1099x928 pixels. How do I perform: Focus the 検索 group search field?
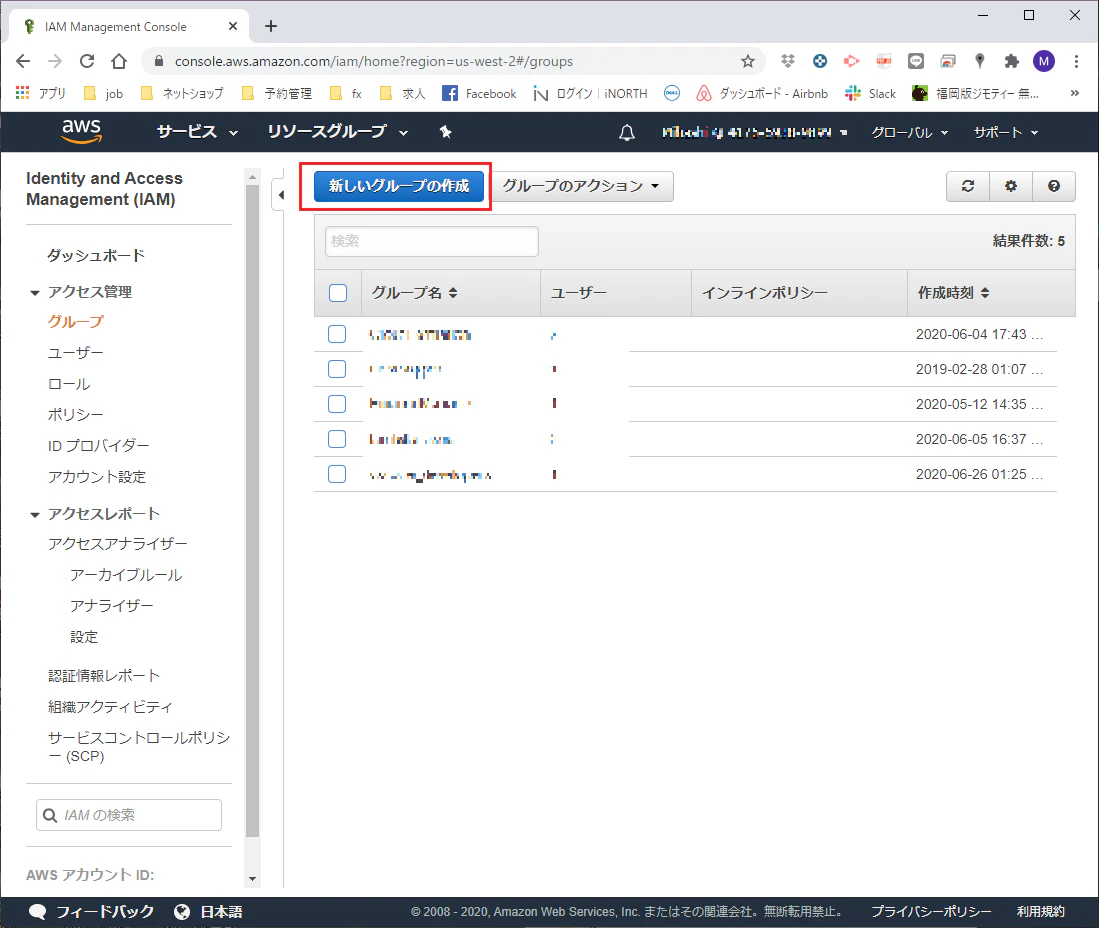point(432,241)
